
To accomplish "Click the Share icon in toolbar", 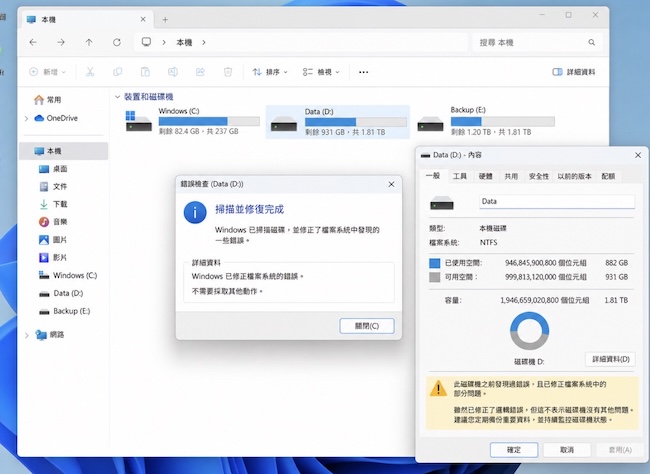I will pos(200,72).
